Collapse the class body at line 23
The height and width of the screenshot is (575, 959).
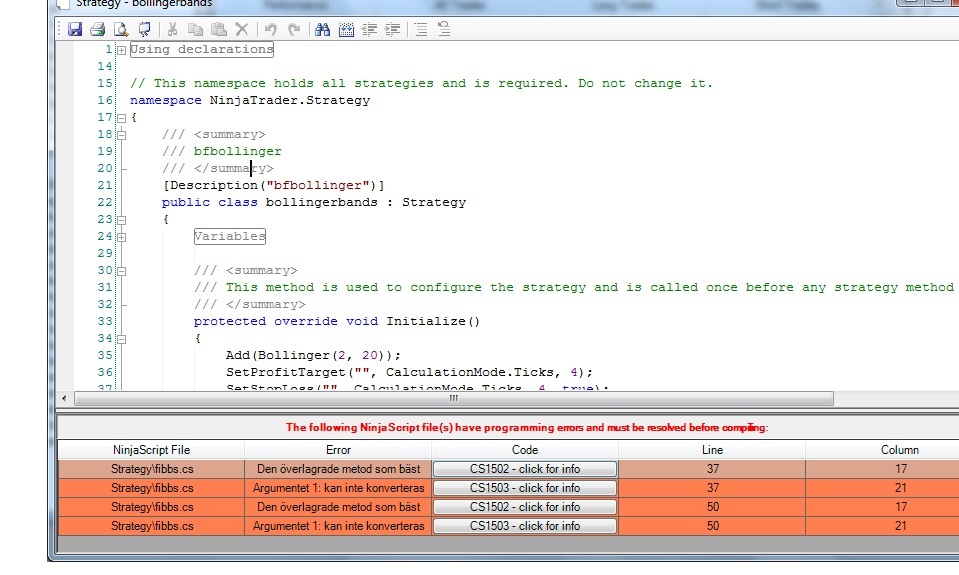[121, 220]
